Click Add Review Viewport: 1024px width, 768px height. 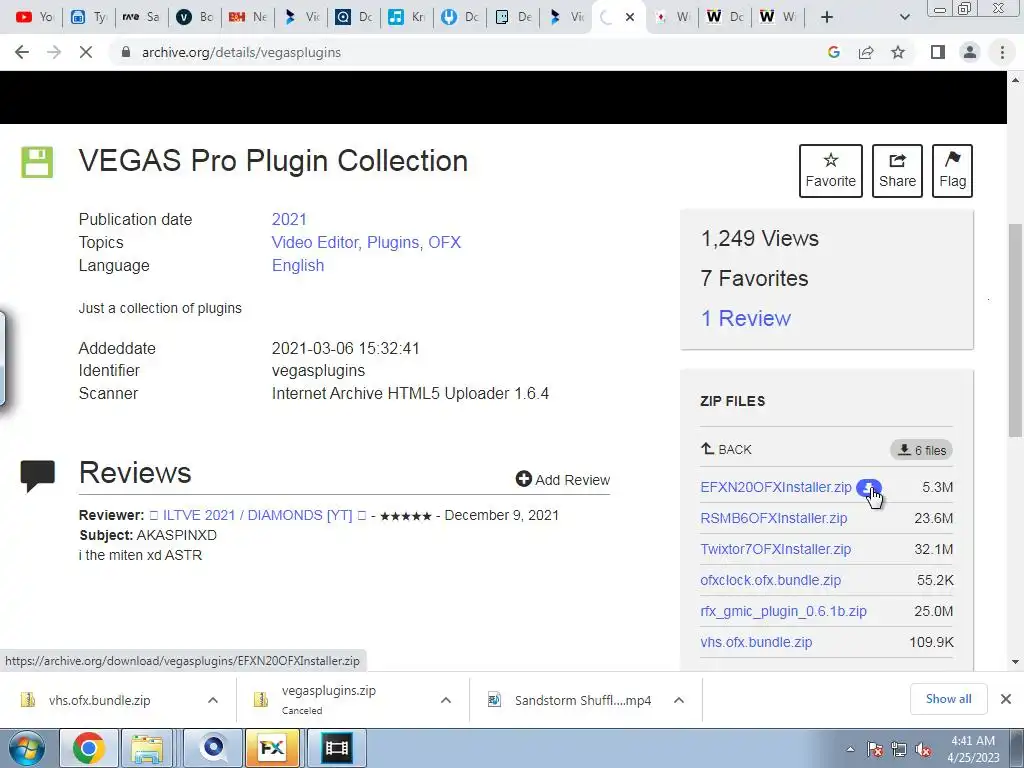[x=563, y=479]
